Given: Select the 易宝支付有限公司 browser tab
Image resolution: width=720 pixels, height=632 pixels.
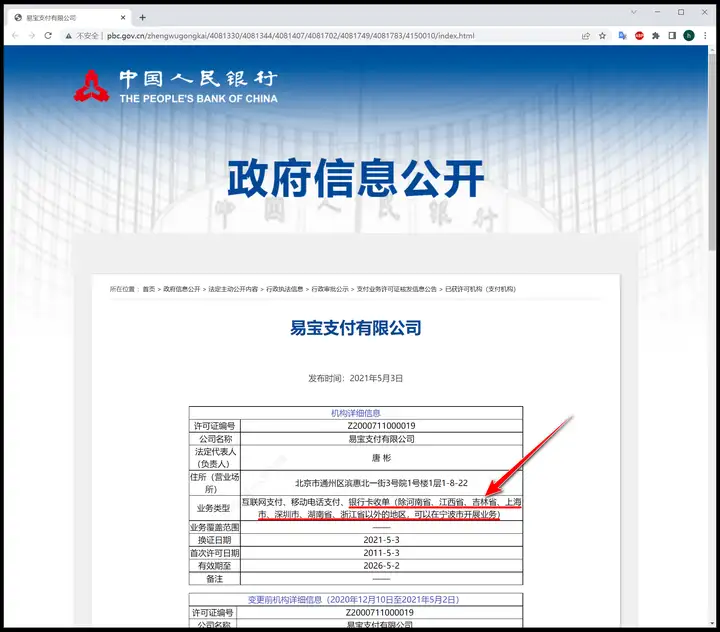Looking at the screenshot, I should pyautogui.click(x=70, y=17).
